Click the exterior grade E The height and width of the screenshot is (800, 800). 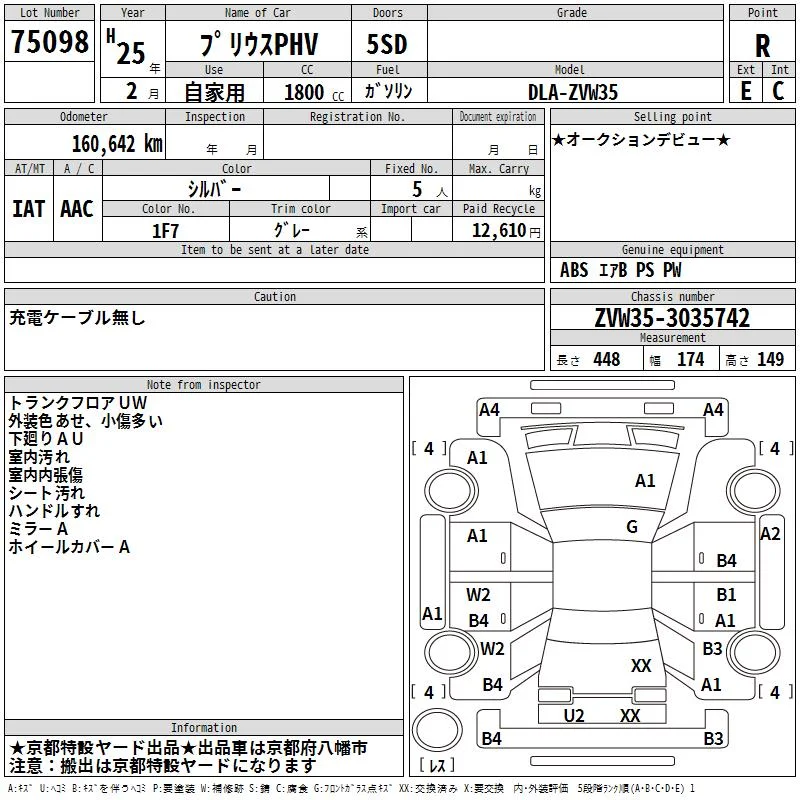coord(746,91)
